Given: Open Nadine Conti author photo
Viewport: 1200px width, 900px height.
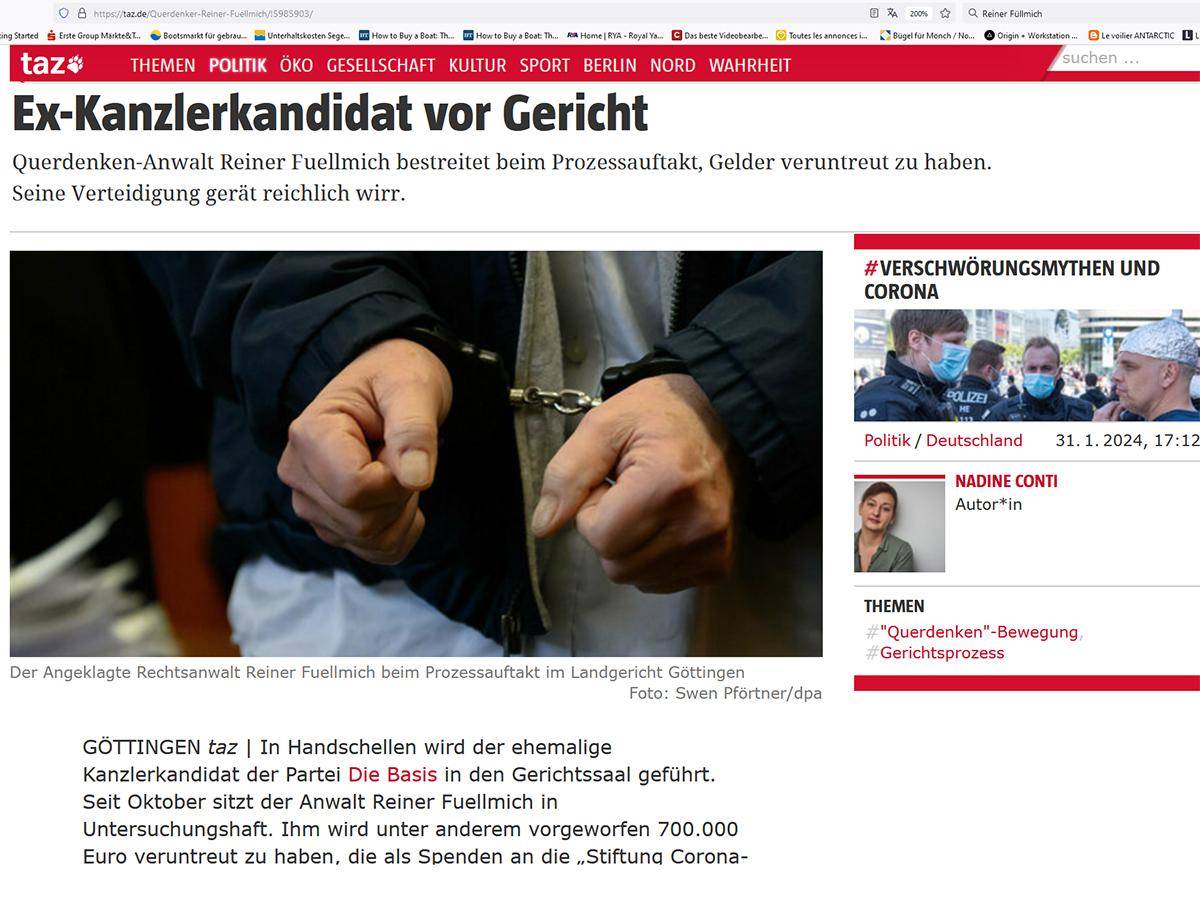Looking at the screenshot, I should 899,526.
